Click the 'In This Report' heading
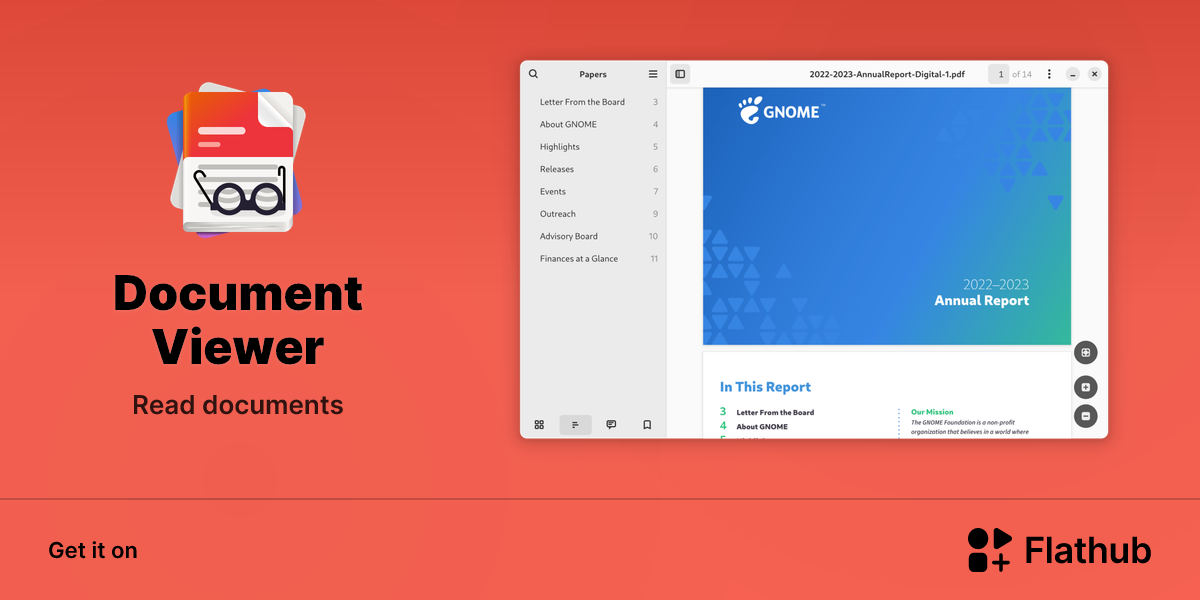This screenshot has height=600, width=1200. (765, 387)
